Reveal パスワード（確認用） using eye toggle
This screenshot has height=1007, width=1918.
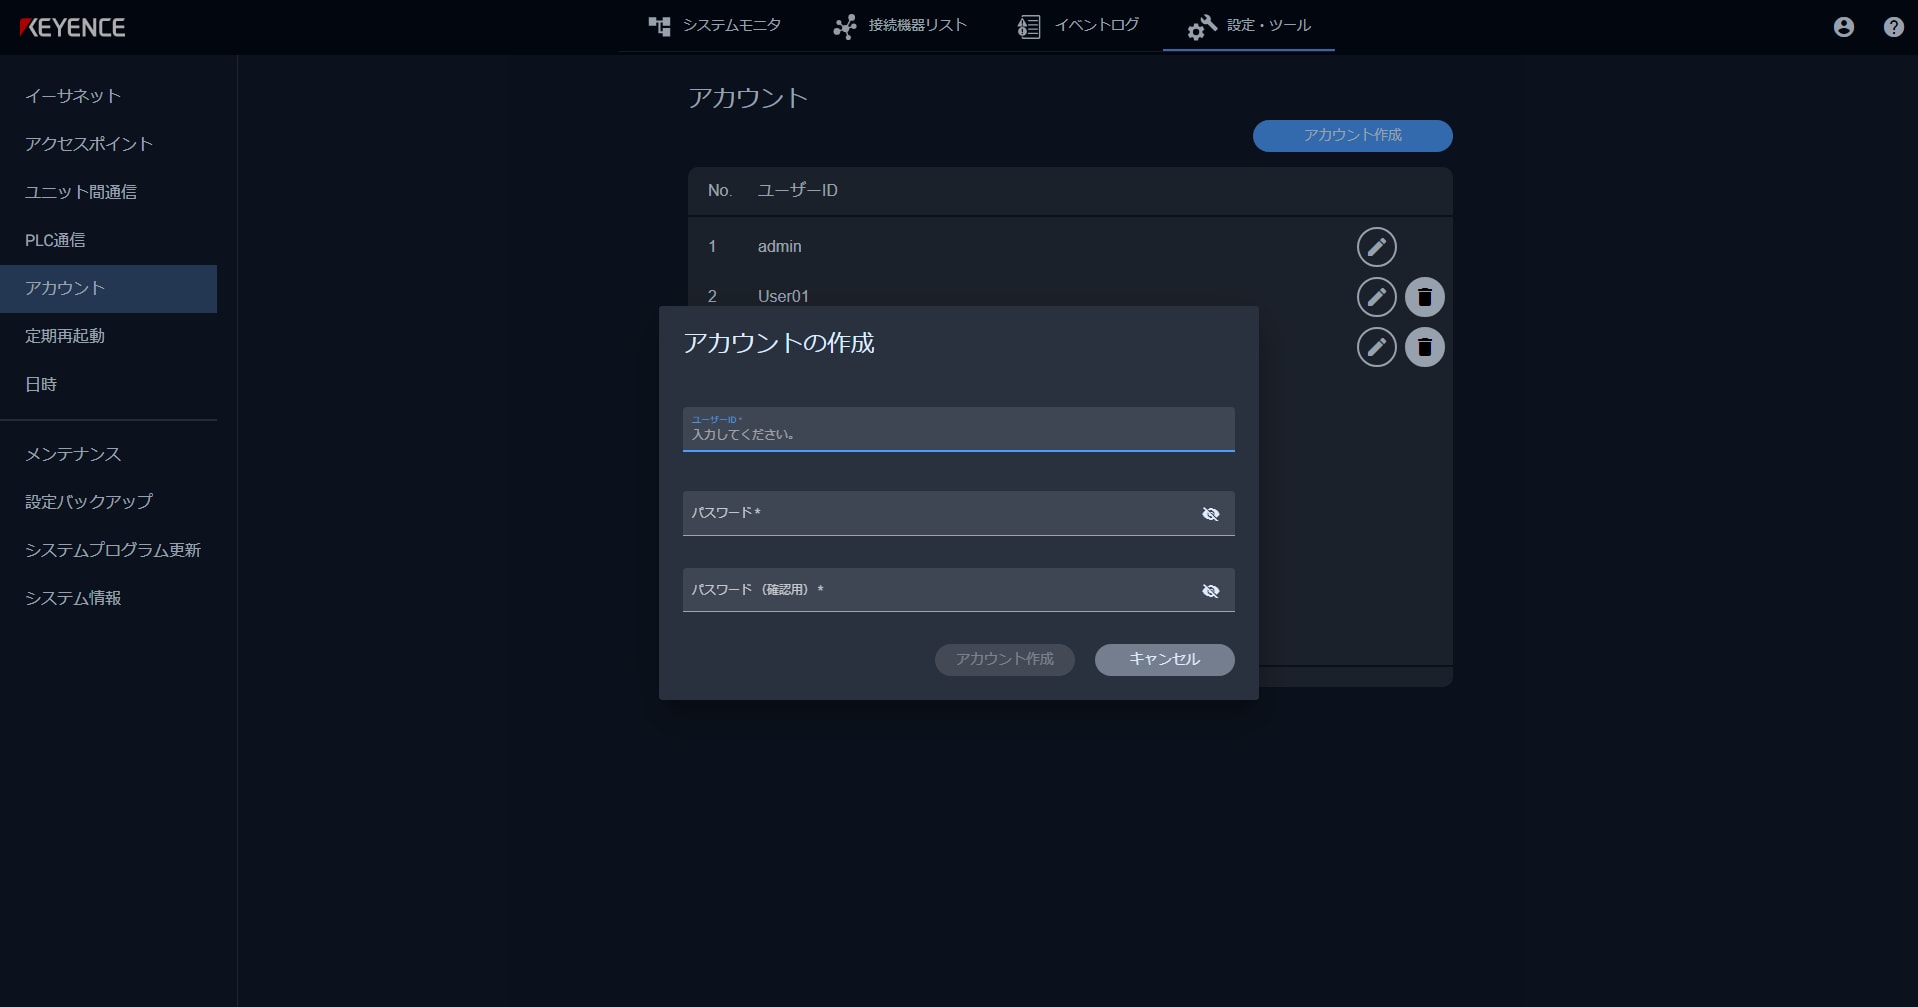pos(1211,590)
